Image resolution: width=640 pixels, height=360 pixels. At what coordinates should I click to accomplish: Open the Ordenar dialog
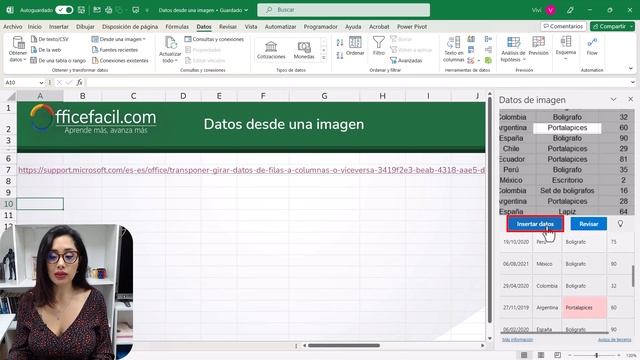tap(355, 46)
